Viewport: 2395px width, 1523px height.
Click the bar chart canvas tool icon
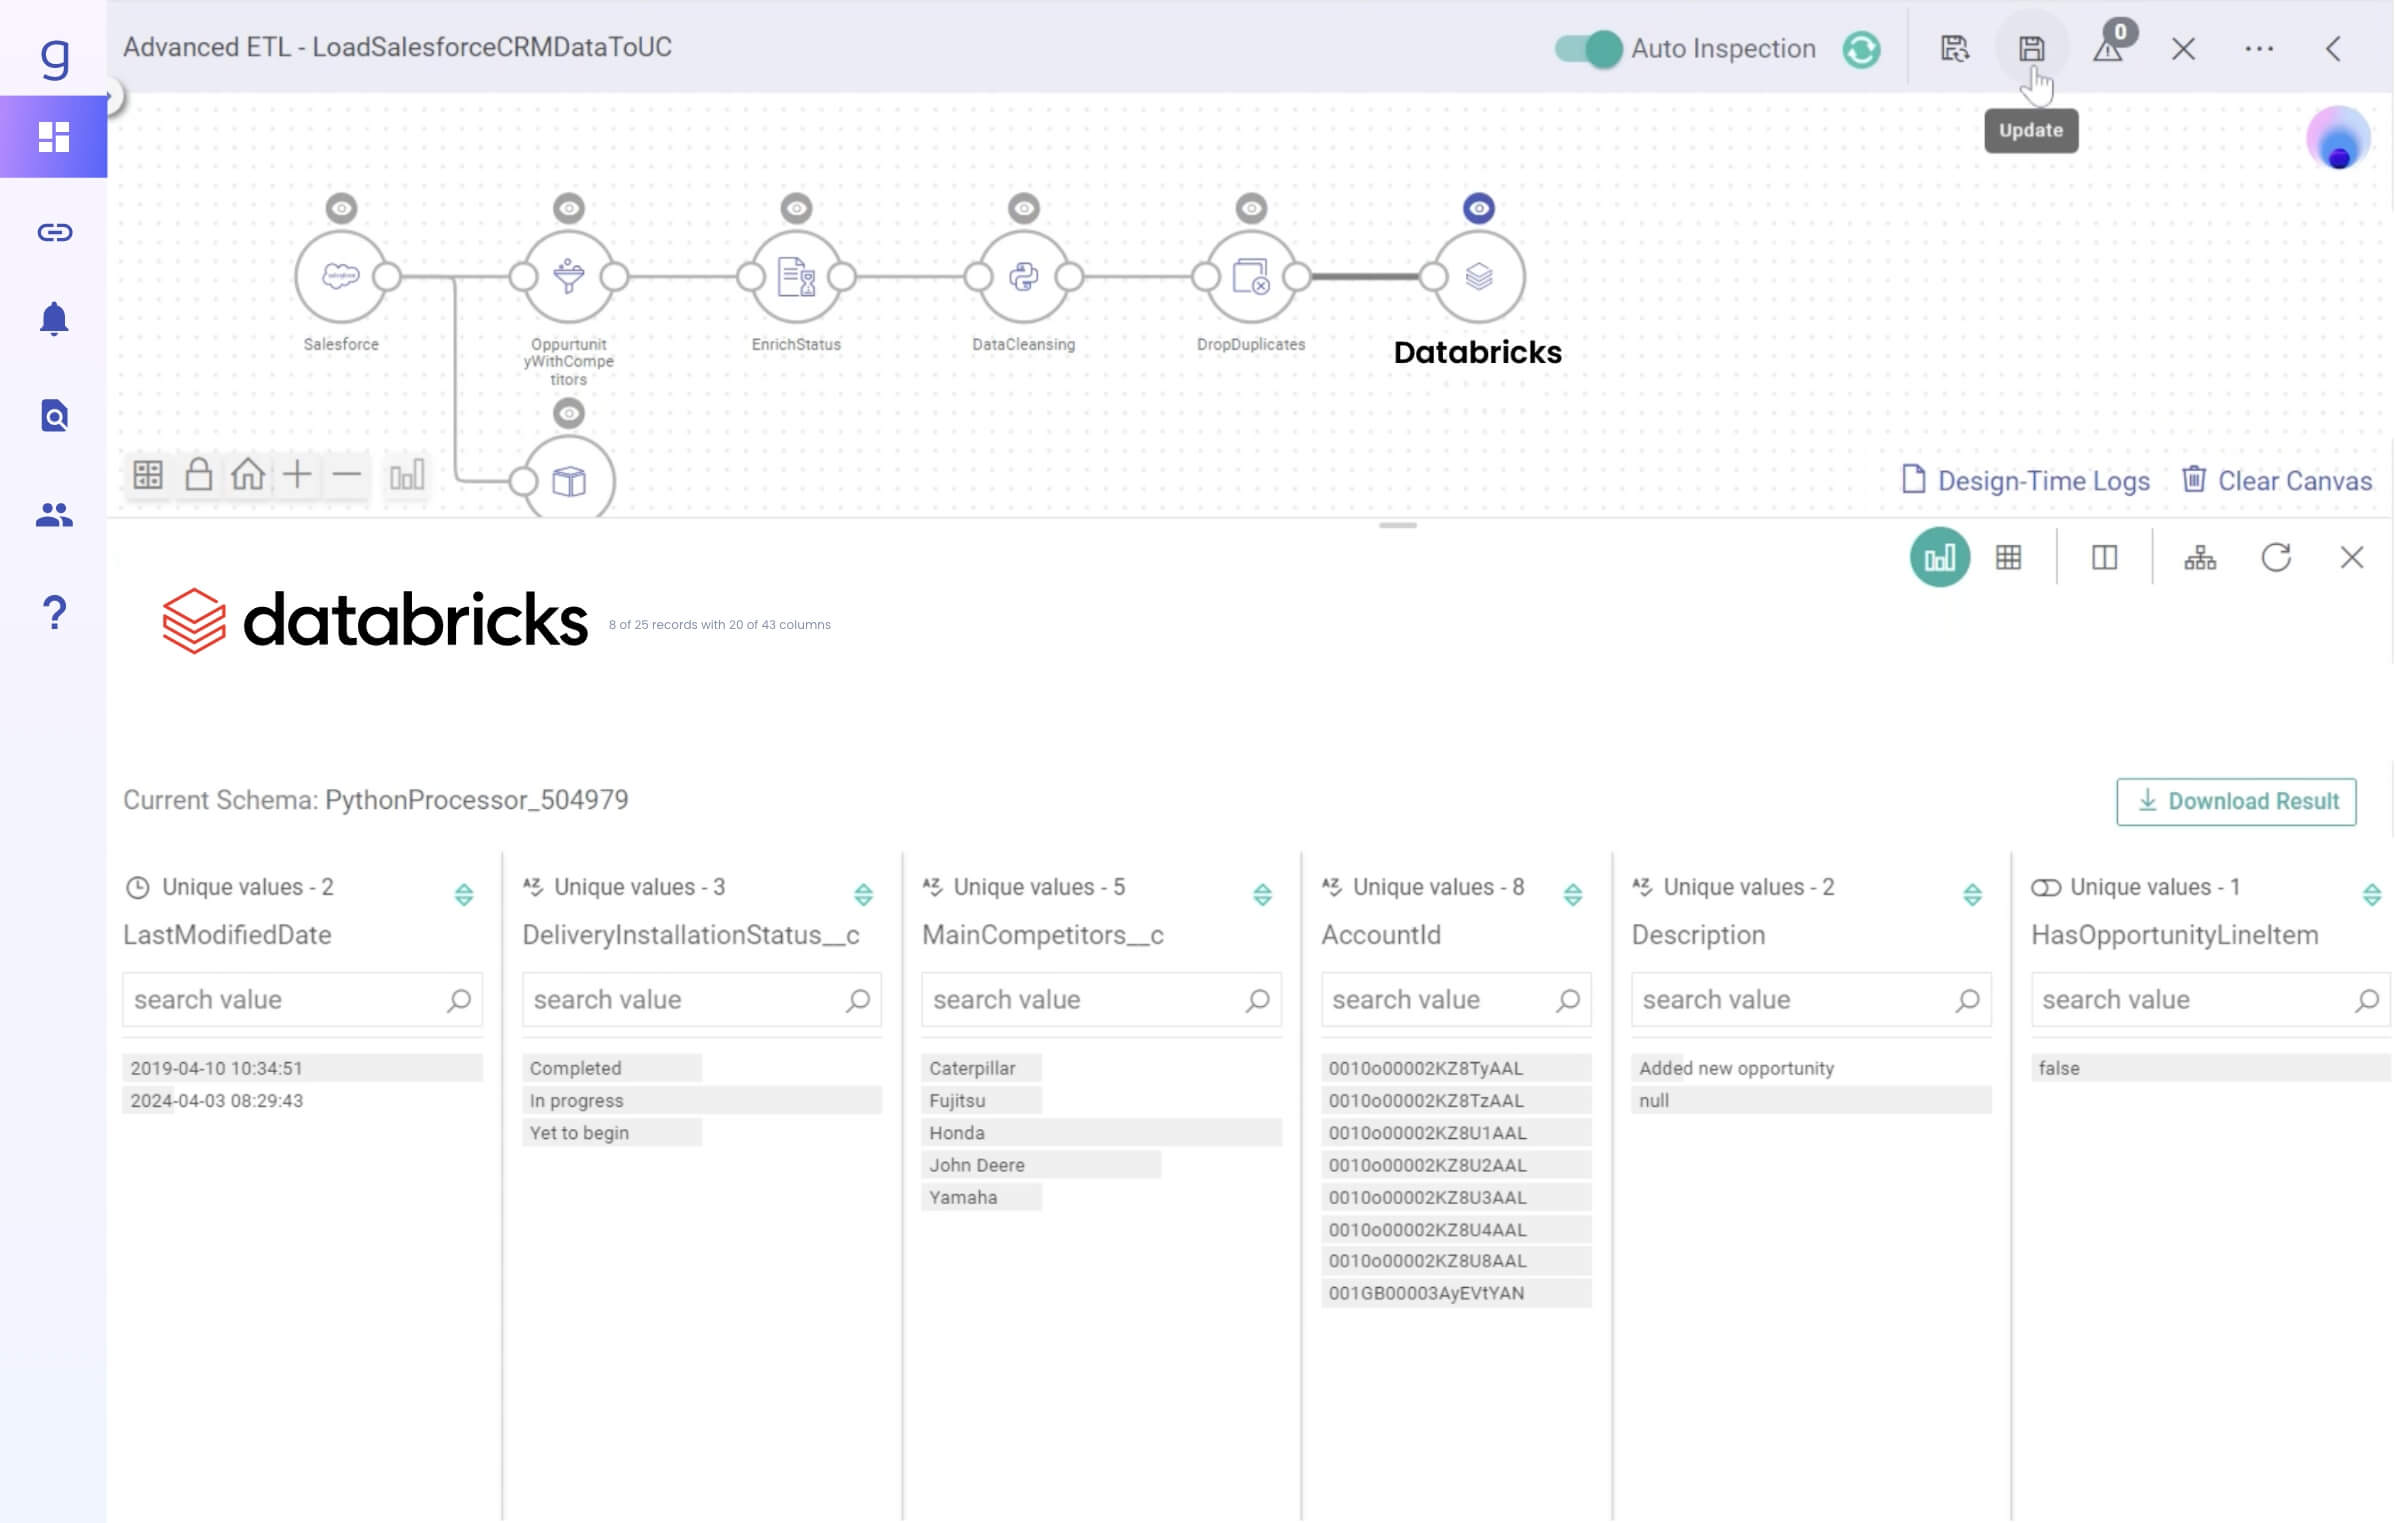pyautogui.click(x=407, y=475)
